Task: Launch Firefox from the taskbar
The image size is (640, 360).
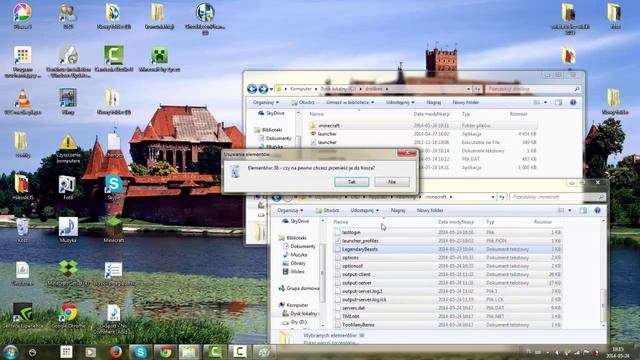Action: click(116, 351)
